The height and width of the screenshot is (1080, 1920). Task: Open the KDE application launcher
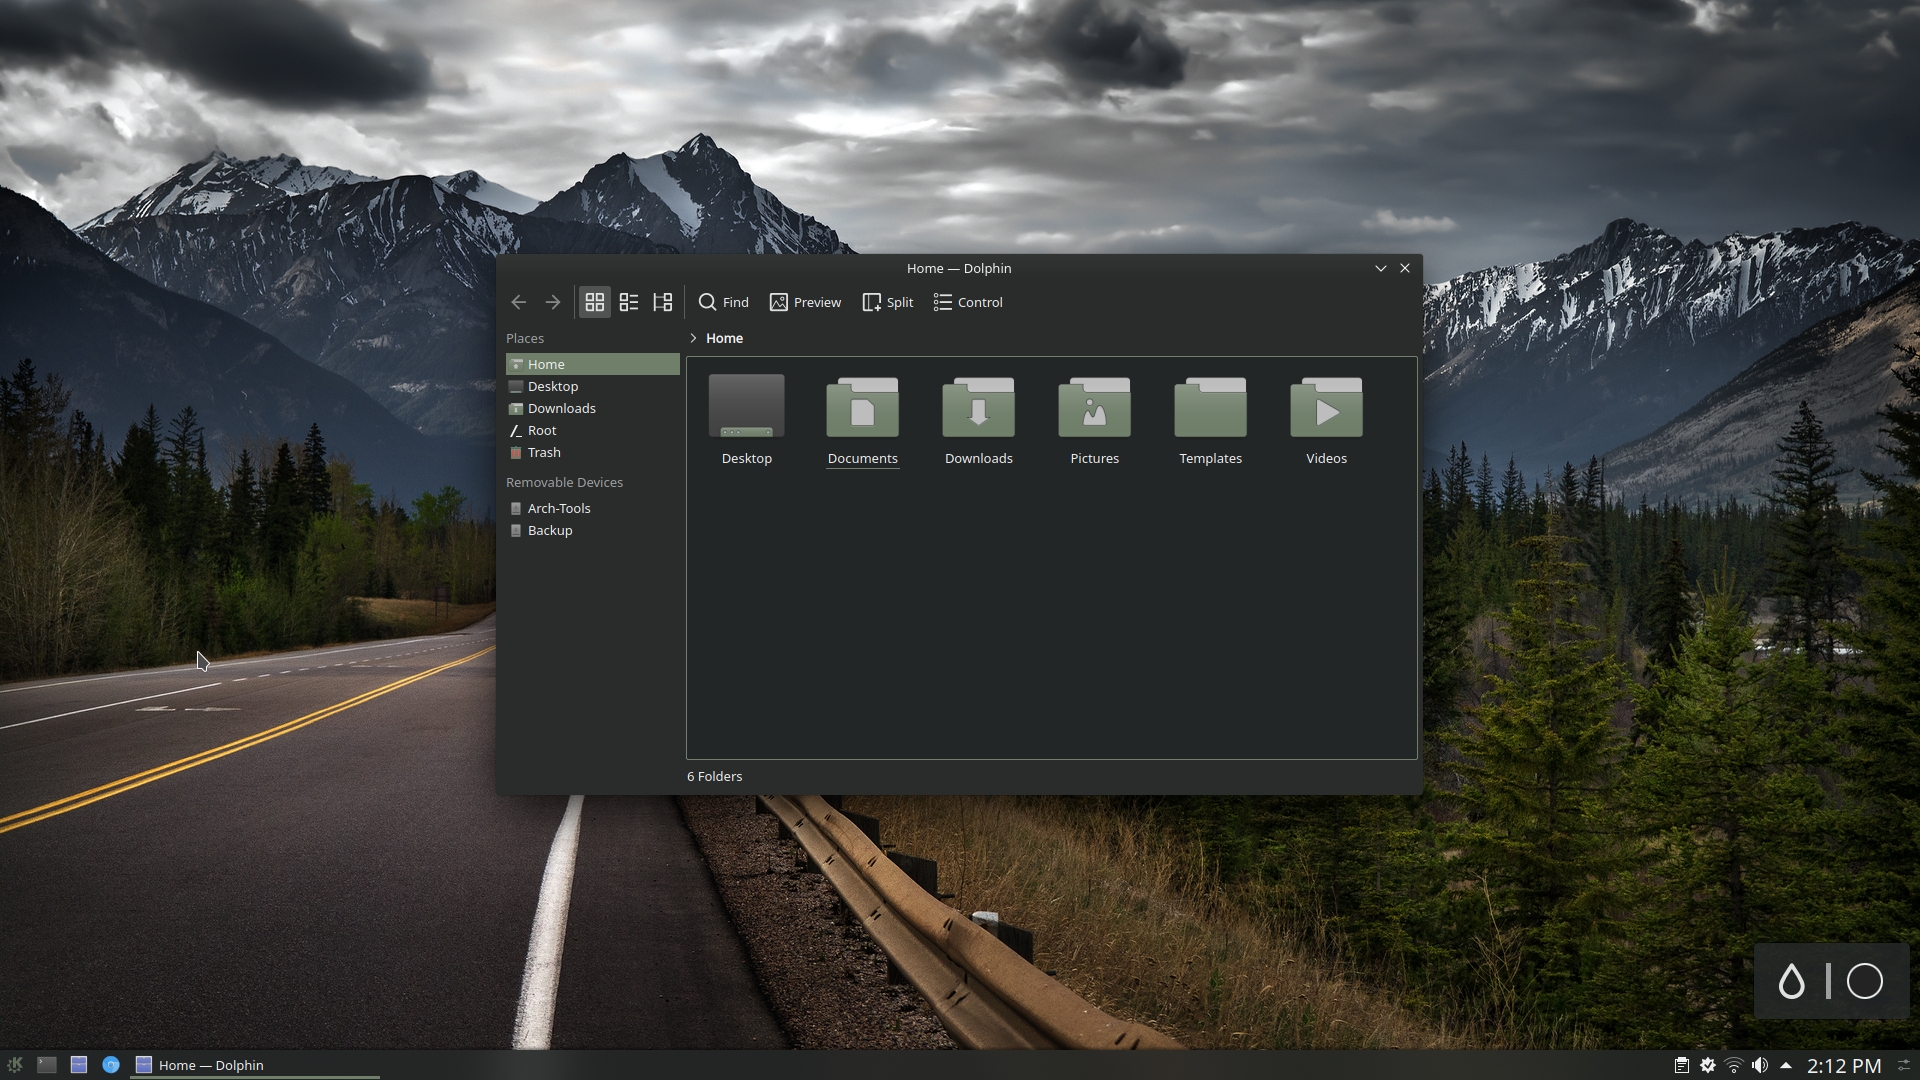click(15, 1065)
